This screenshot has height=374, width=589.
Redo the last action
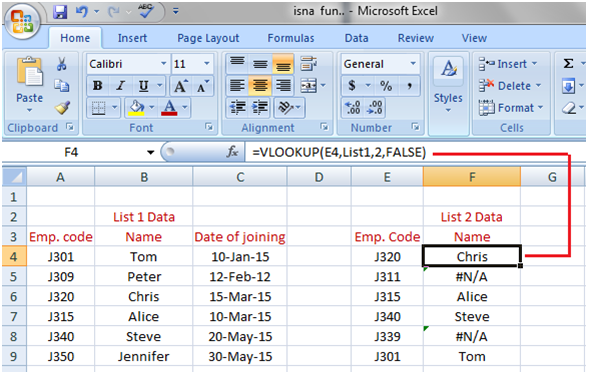[x=114, y=12]
